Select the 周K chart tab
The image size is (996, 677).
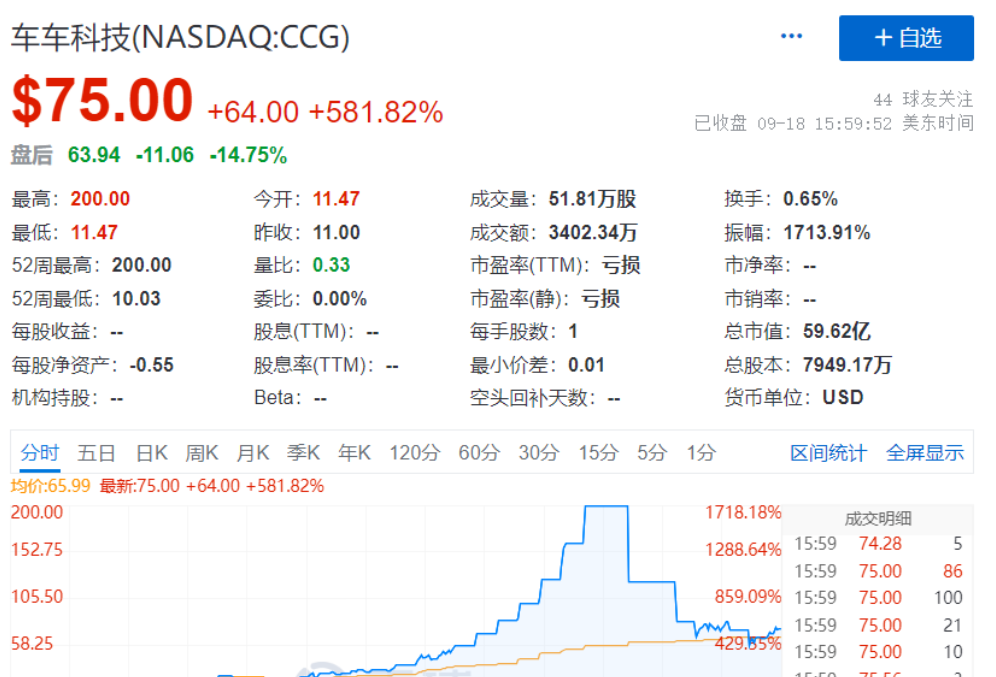201,453
